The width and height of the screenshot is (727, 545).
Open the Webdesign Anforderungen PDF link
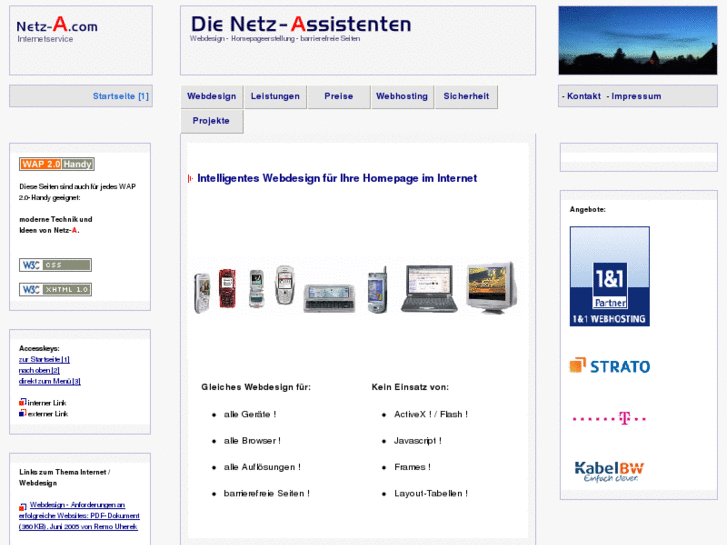(79, 516)
